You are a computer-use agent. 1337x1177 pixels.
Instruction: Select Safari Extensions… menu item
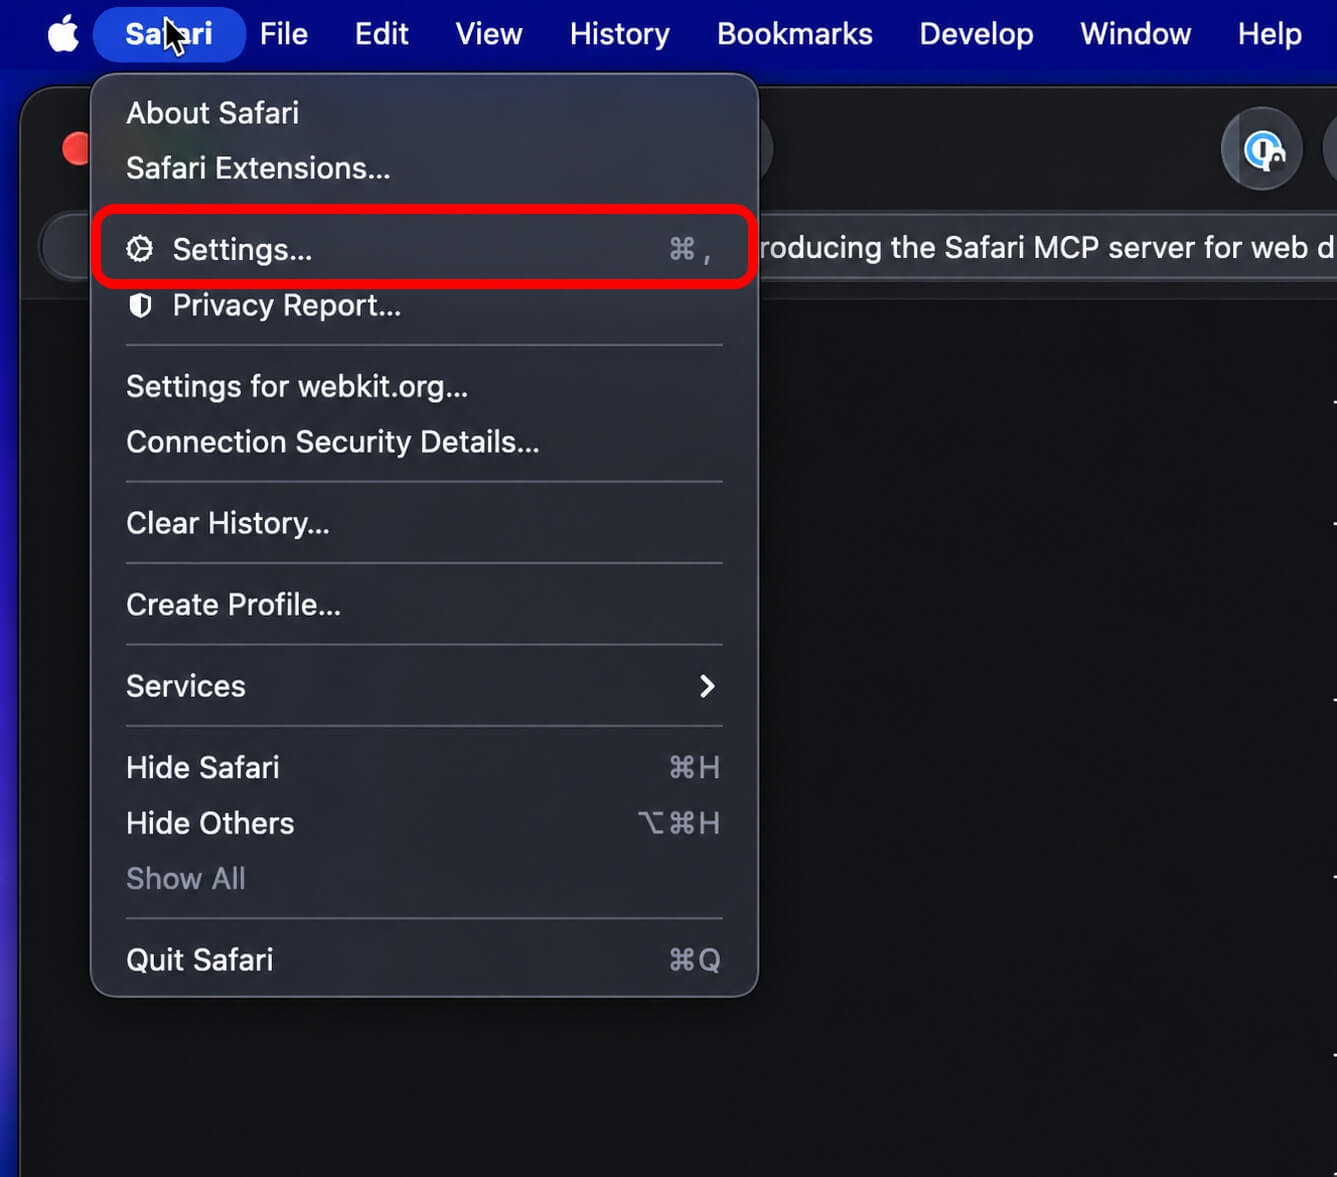pyautogui.click(x=424, y=168)
